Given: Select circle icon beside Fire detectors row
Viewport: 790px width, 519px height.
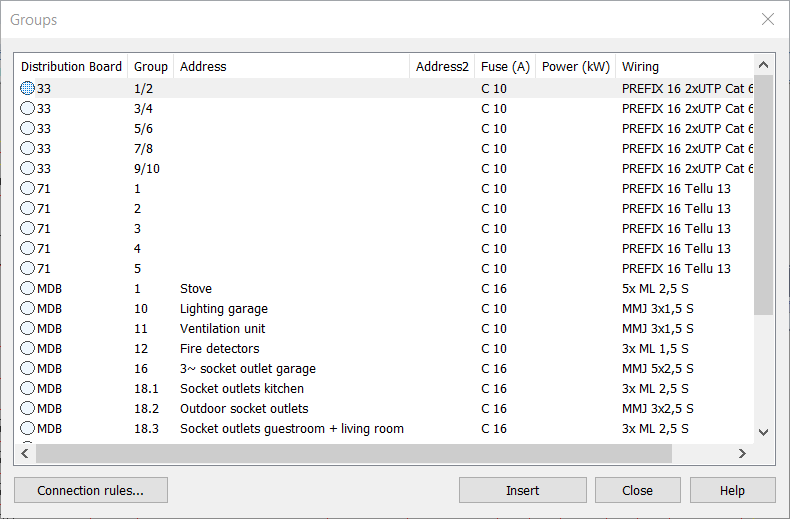Looking at the screenshot, I should click(28, 348).
